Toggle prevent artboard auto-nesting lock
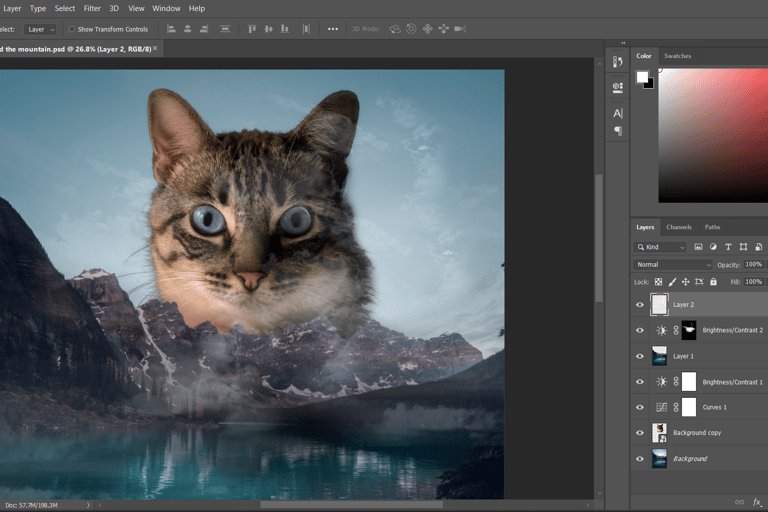 [699, 282]
